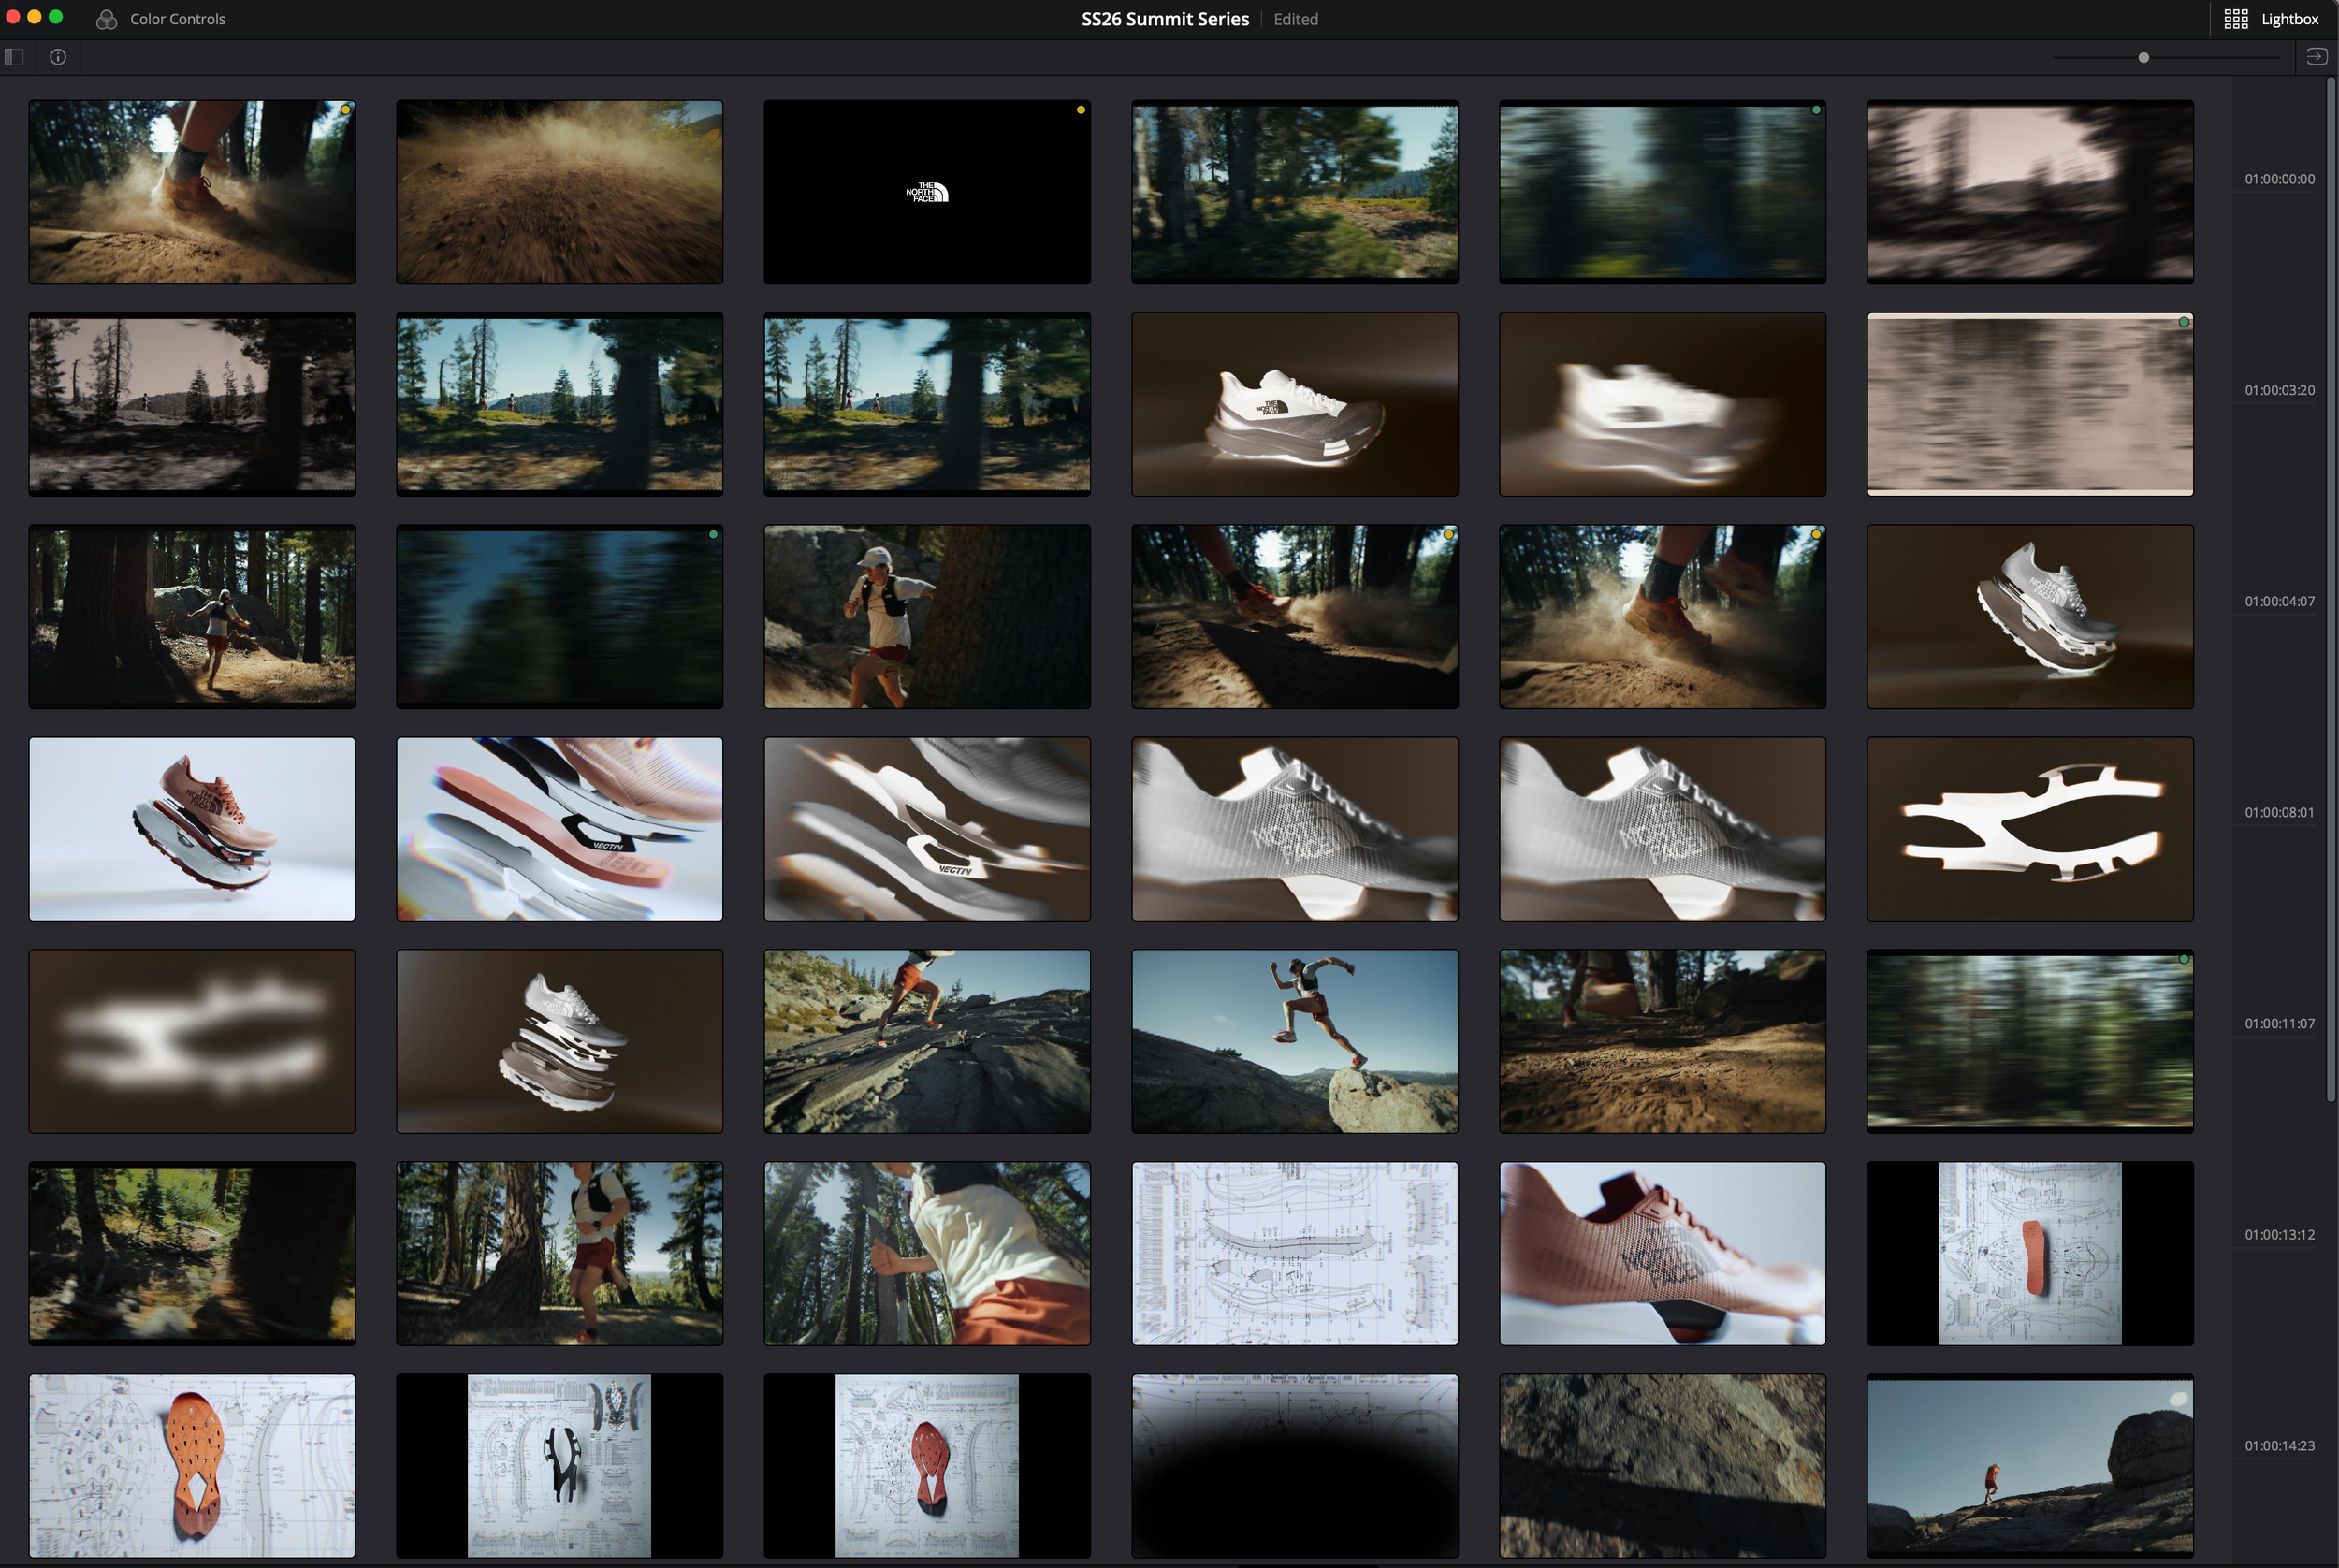Select the runner leaping over the rock clip
This screenshot has height=1568, width=2339.
[1294, 1041]
